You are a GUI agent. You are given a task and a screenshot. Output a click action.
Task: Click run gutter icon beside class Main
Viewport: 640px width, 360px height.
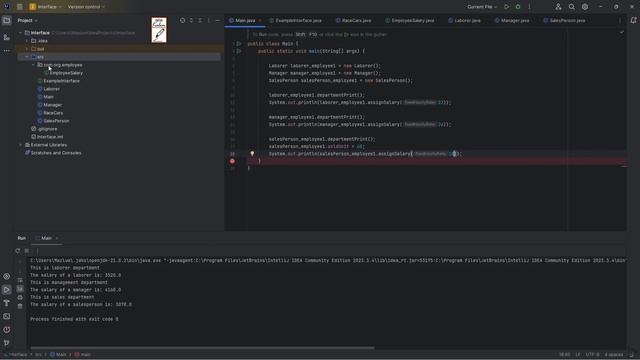pos(239,44)
